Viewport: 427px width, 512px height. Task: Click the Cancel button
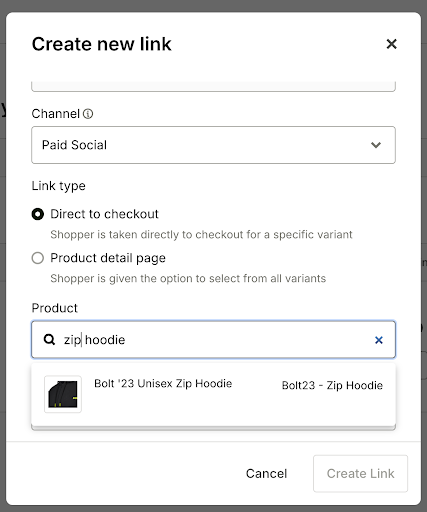coord(266,473)
